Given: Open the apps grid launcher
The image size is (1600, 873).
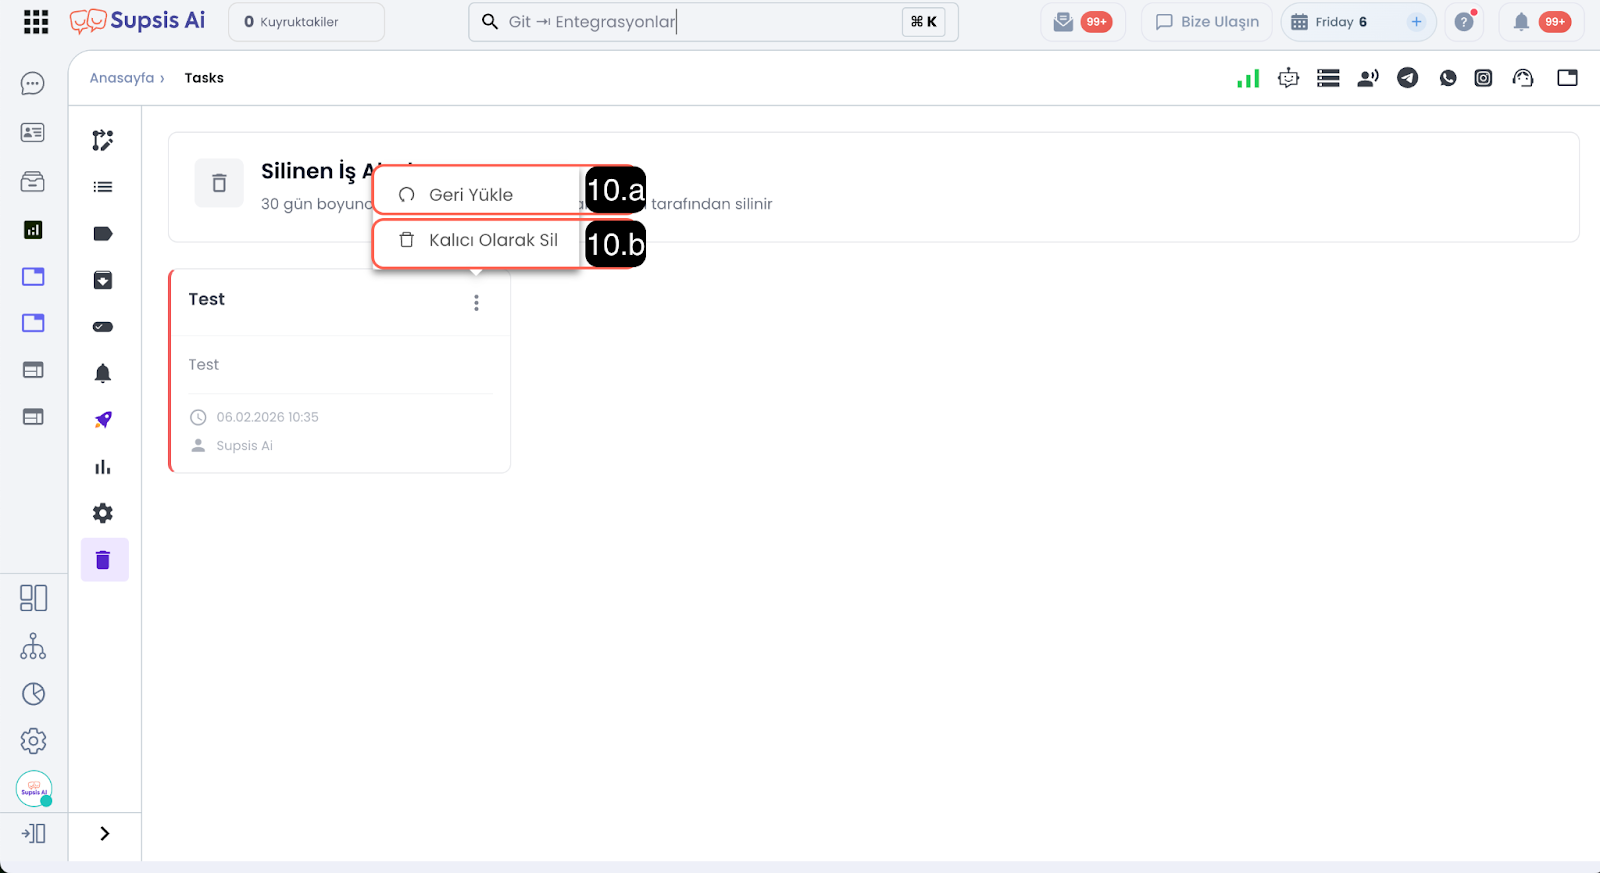Looking at the screenshot, I should click(x=36, y=22).
